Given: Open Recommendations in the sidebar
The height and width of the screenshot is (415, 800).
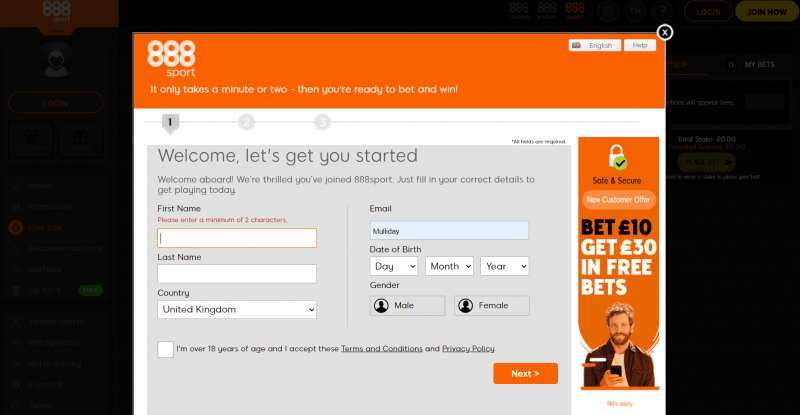Looking at the screenshot, I should point(65,248).
